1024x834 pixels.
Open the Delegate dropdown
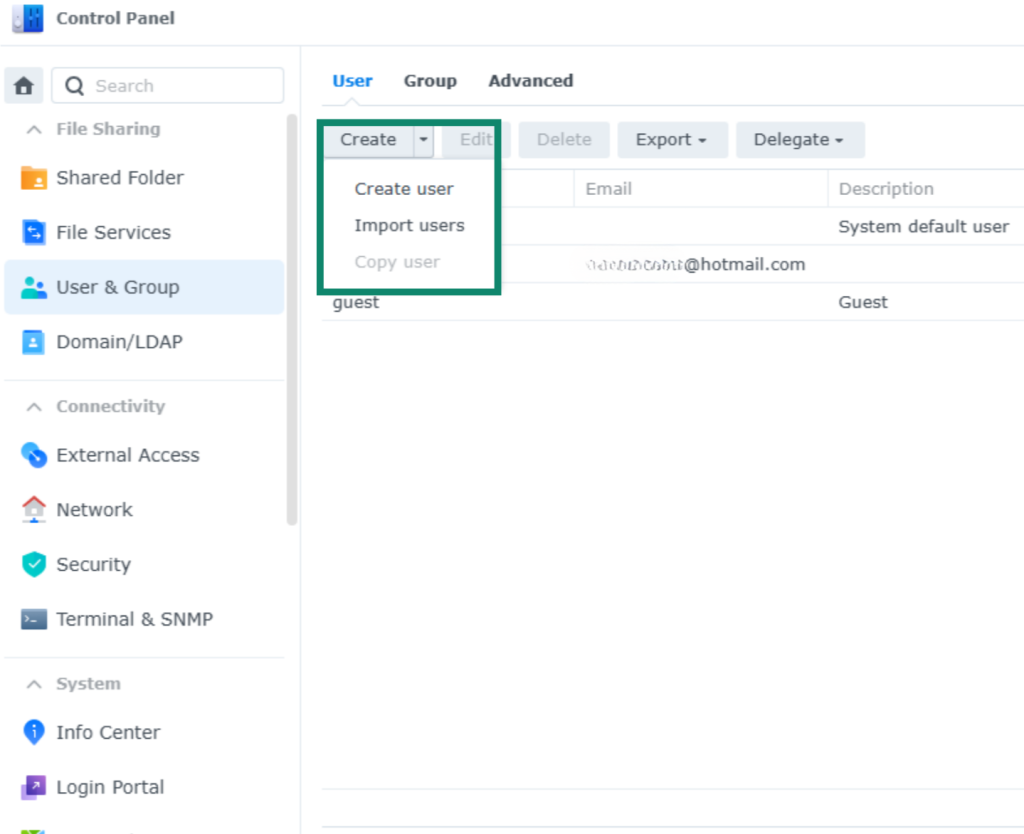point(799,140)
